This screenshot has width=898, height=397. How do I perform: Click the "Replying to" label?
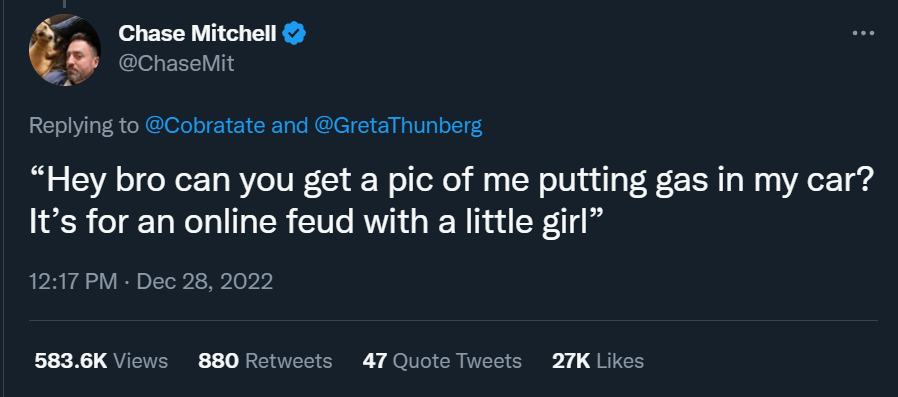[x=84, y=125]
